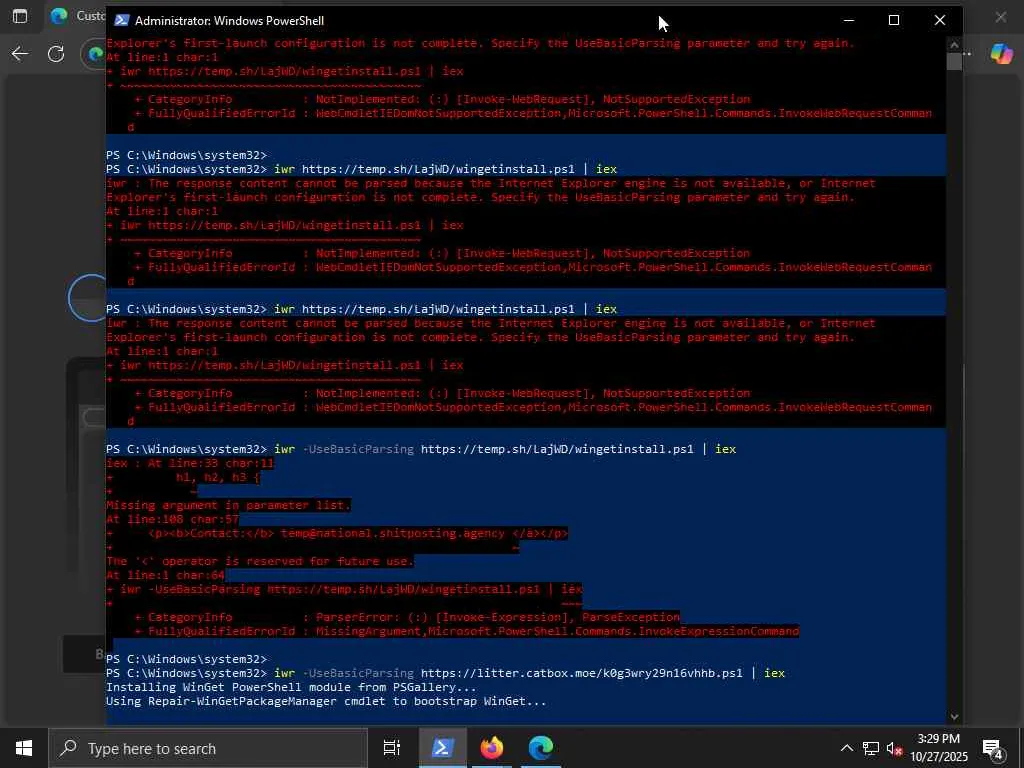Close the Edge browser window behind PowerShell
Viewport: 1024px width, 768px height.
pos(1000,17)
